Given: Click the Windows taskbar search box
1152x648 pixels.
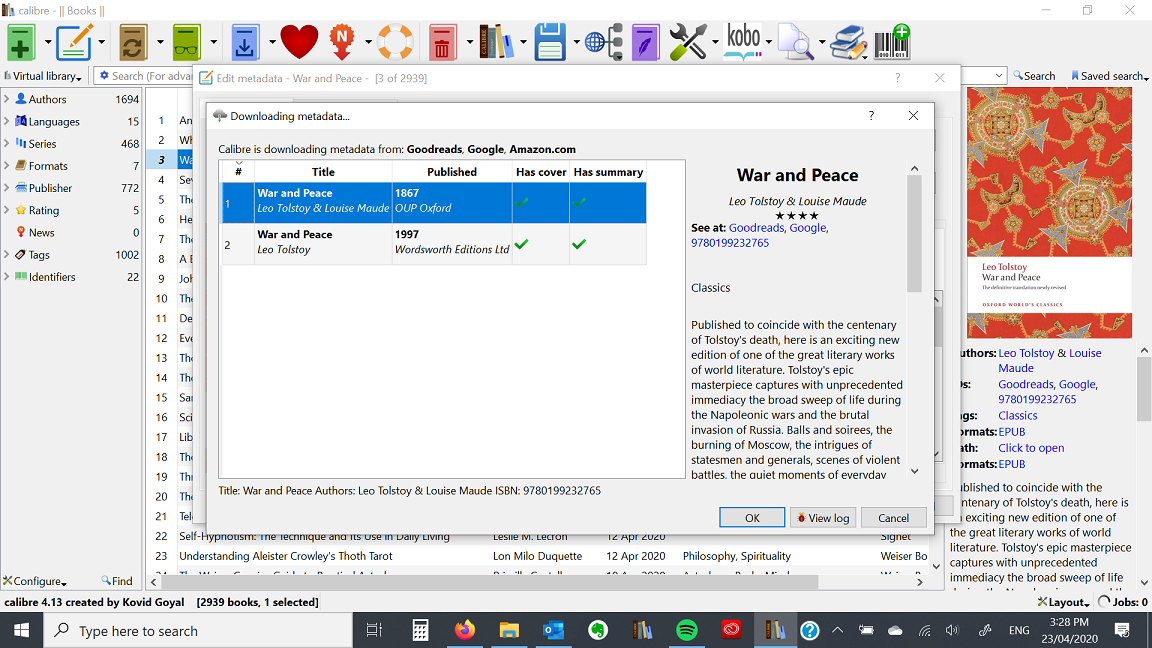Looking at the screenshot, I should 198,630.
